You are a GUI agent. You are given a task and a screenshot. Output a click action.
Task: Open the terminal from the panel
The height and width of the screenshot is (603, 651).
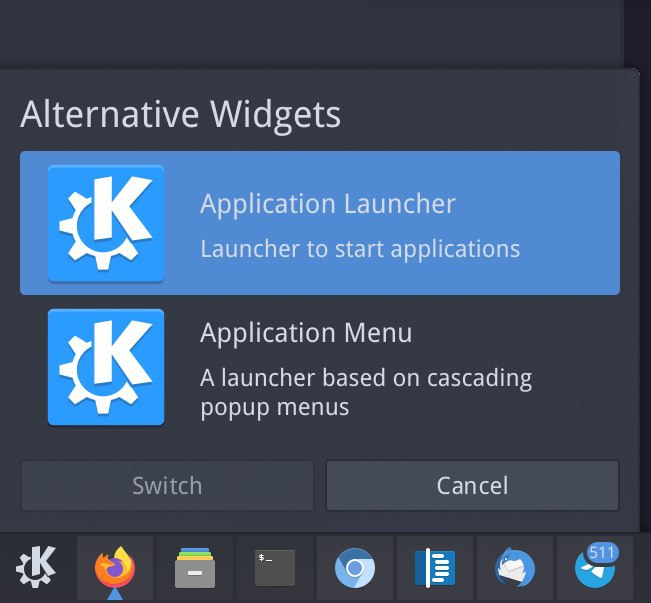tap(275, 568)
